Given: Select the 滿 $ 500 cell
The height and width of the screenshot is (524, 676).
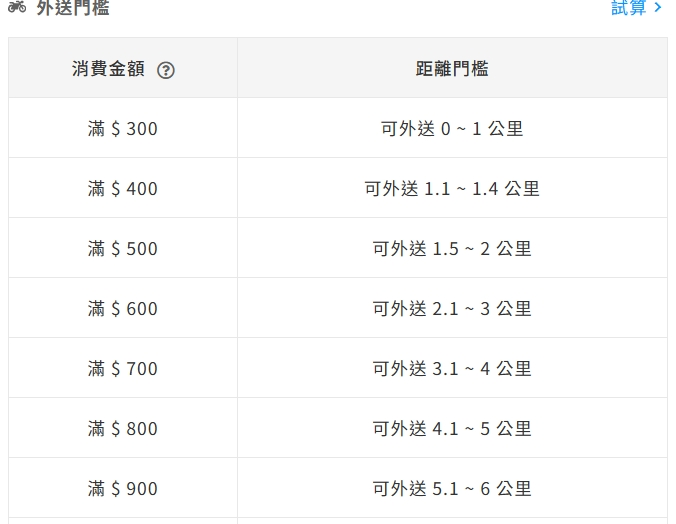Looking at the screenshot, I should pyautogui.click(x=123, y=248).
